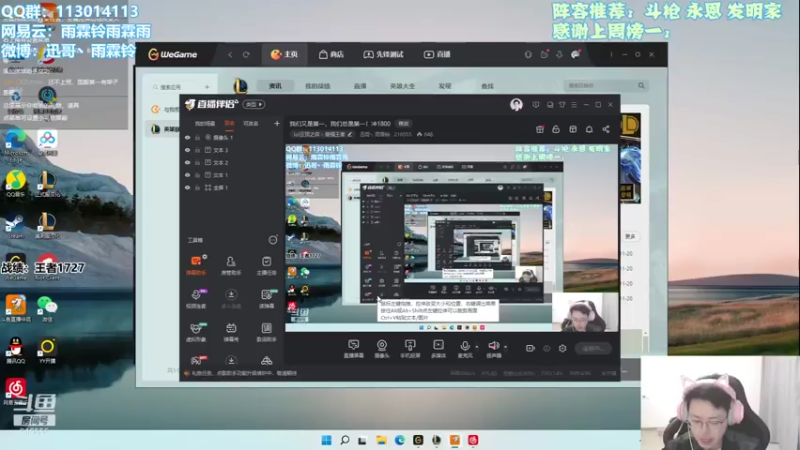Expand the toolbox more-options circle button
The height and width of the screenshot is (450, 800).
pos(273,240)
